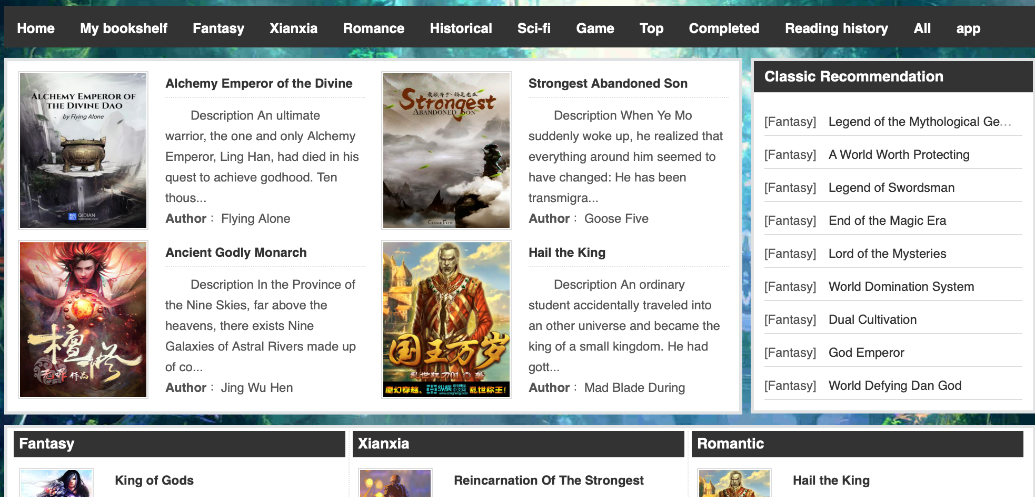1035x497 pixels.
Task: Select World Domination System from recommendations
Action: point(901,287)
